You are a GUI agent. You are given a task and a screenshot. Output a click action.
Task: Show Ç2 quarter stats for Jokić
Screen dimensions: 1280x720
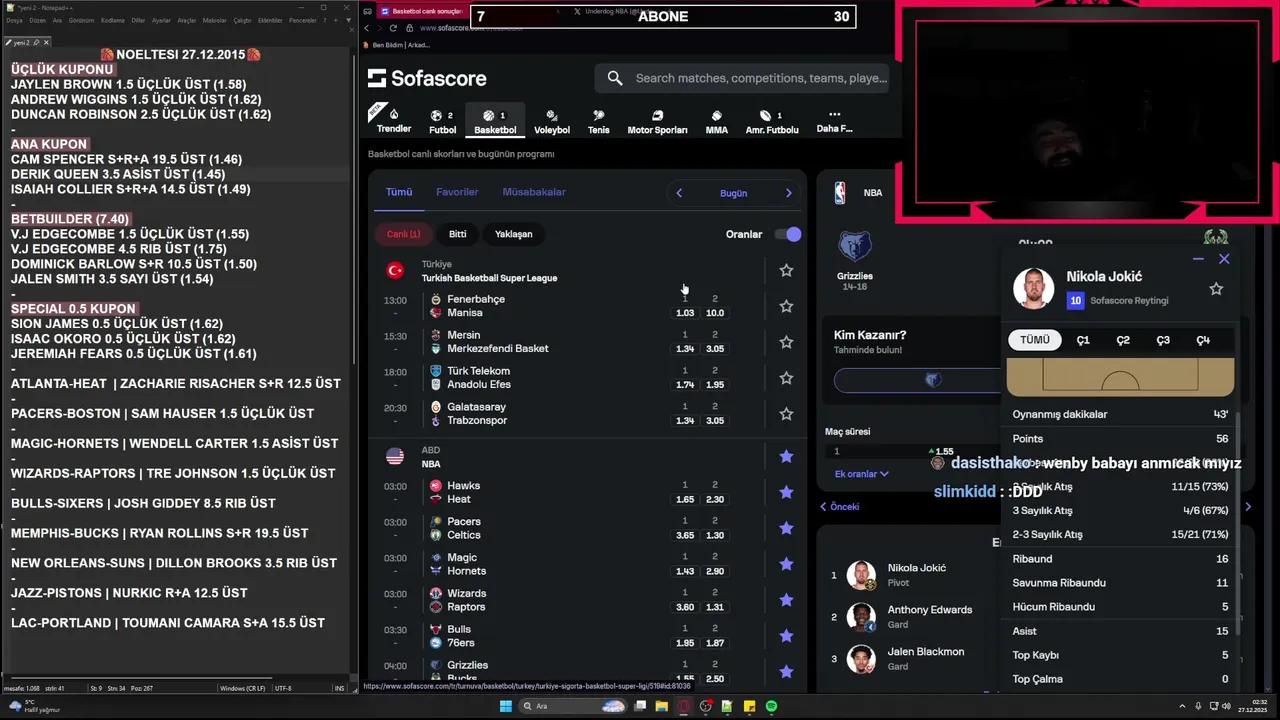(x=1123, y=340)
